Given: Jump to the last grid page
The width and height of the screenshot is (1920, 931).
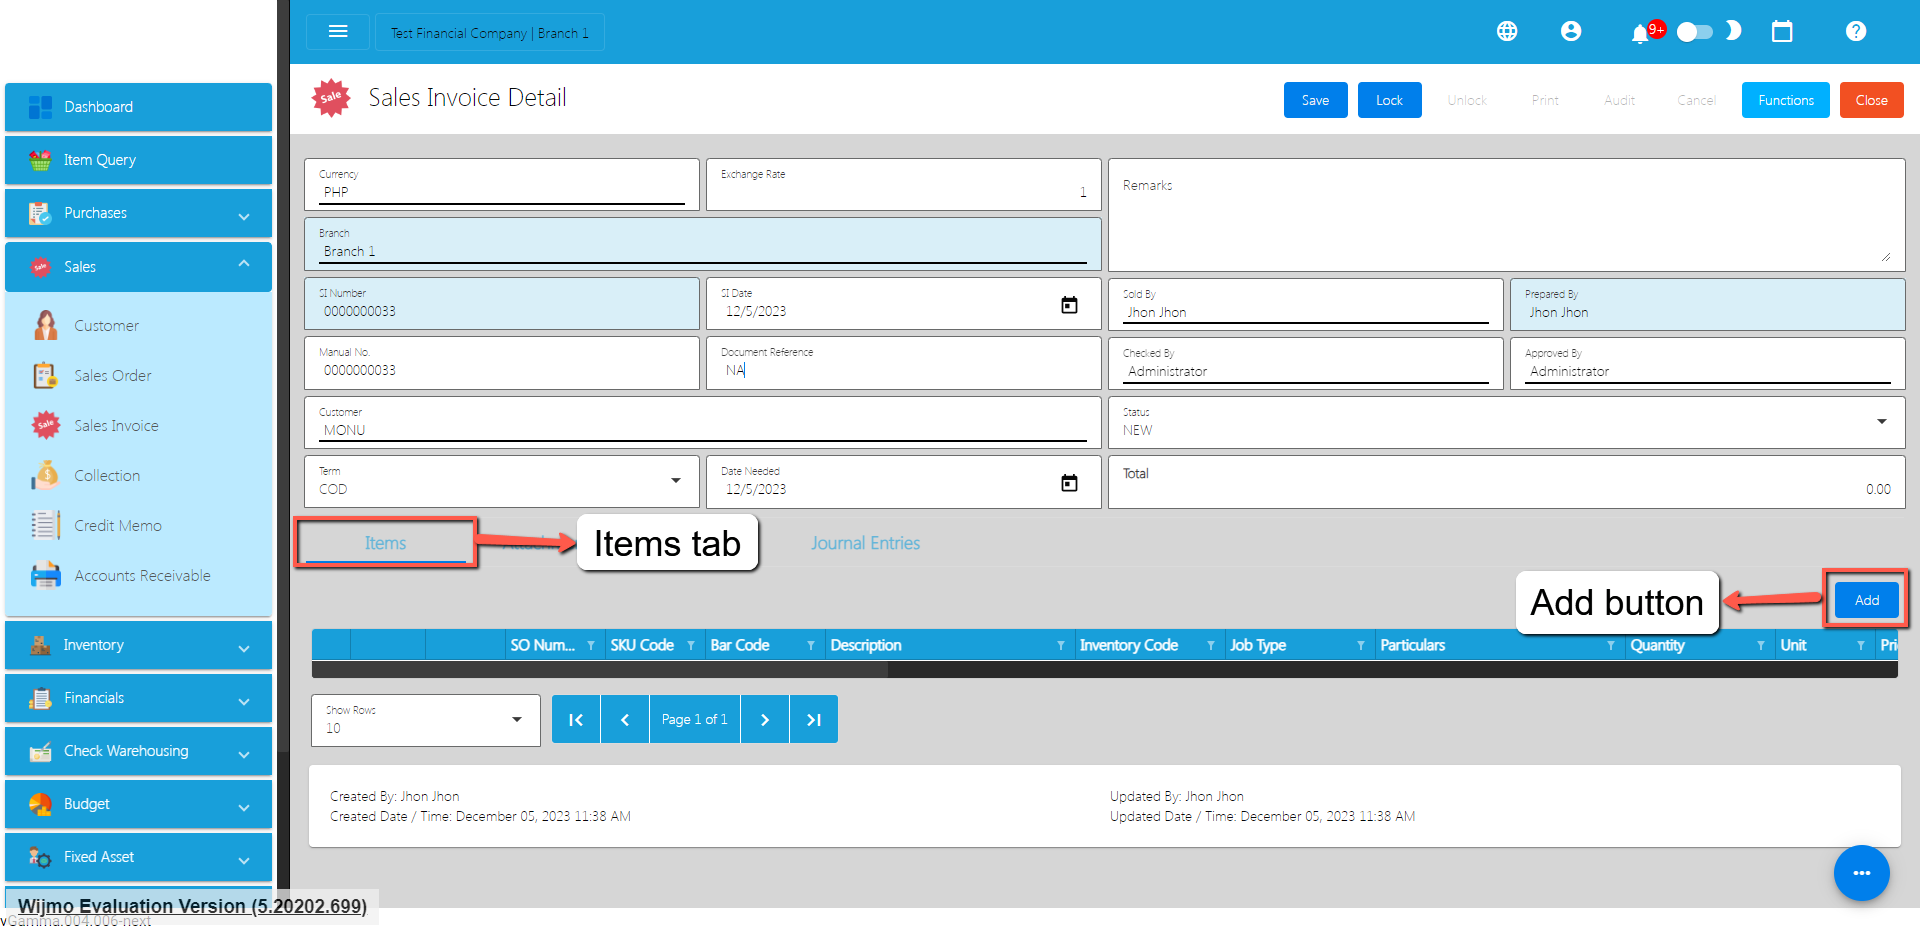Looking at the screenshot, I should (814, 720).
